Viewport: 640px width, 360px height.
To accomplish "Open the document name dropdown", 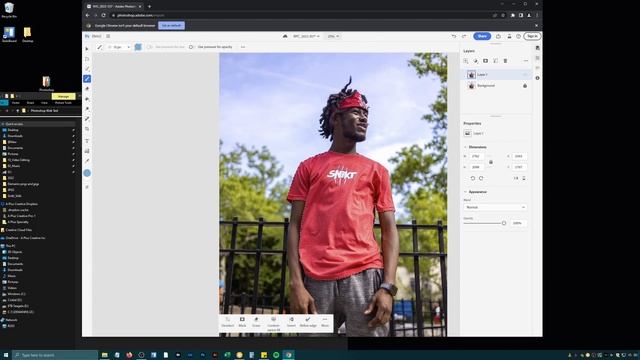I will pyautogui.click(x=306, y=36).
